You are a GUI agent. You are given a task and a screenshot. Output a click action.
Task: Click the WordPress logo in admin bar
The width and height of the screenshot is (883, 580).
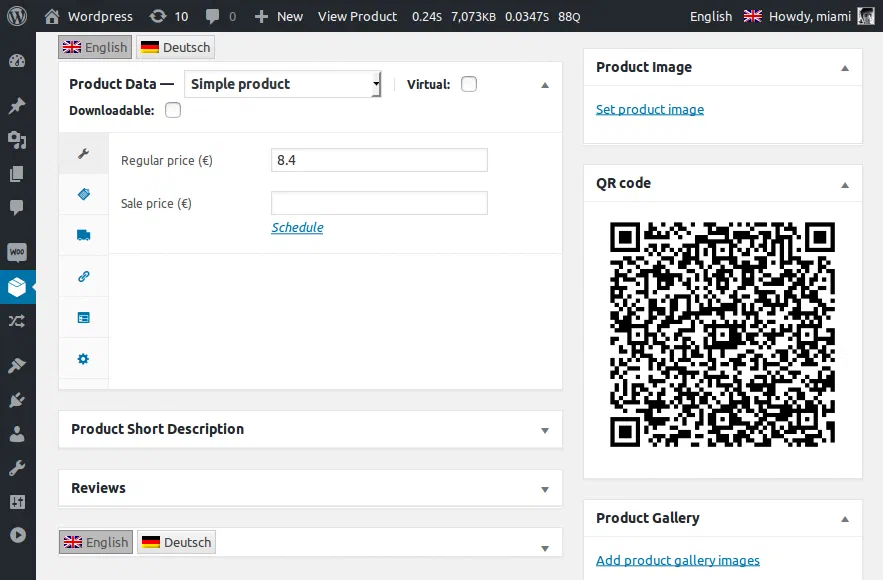[x=17, y=16]
